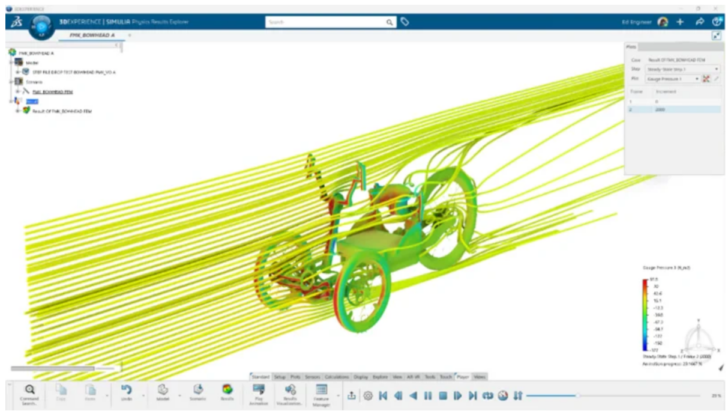Click the animation speed dial icon
Image resolution: width=728 pixels, height=417 pixels.
(503, 396)
